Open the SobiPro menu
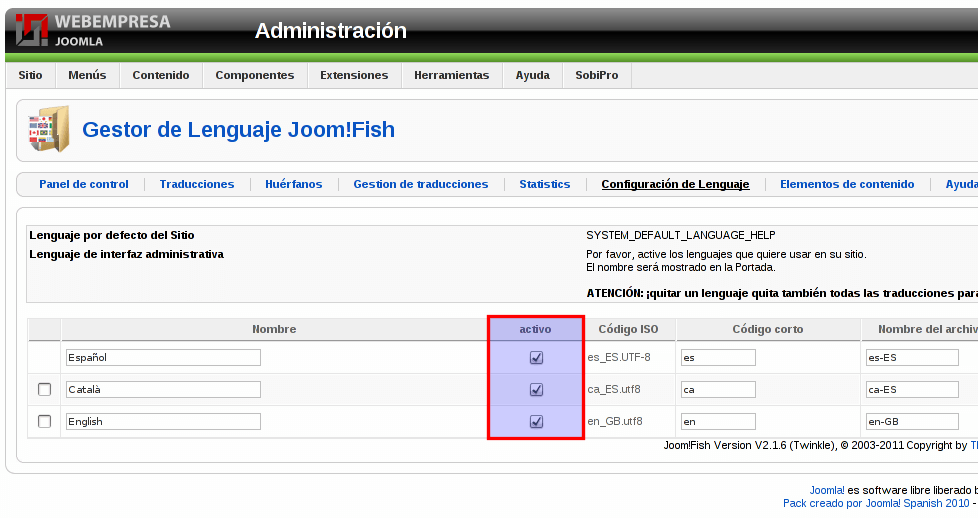This screenshot has width=978, height=518. coord(597,75)
